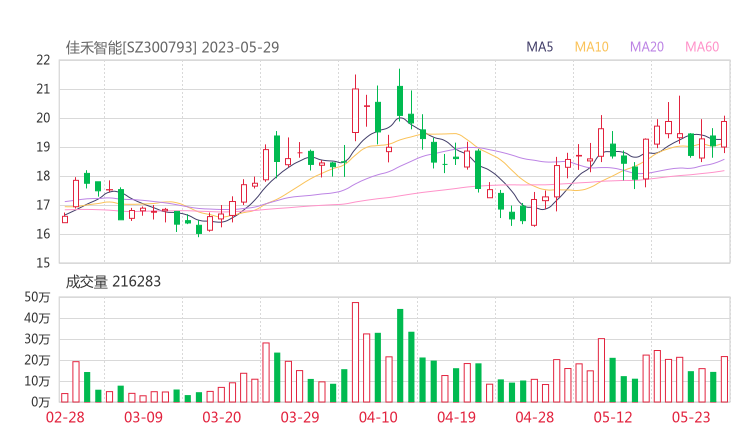
Task: Click the 04-19 date axis label
Action: click(x=456, y=417)
